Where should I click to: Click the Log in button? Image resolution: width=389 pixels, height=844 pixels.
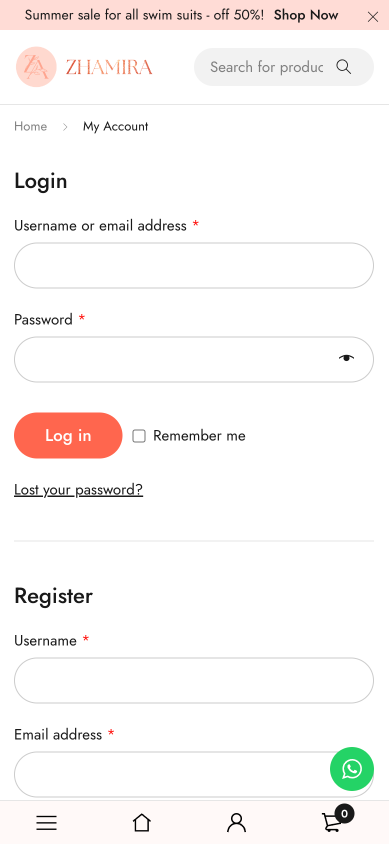click(68, 435)
